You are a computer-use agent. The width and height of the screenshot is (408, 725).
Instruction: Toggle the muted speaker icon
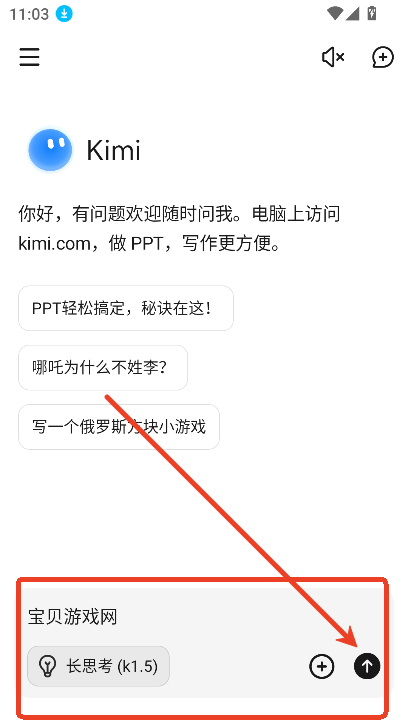click(x=333, y=57)
